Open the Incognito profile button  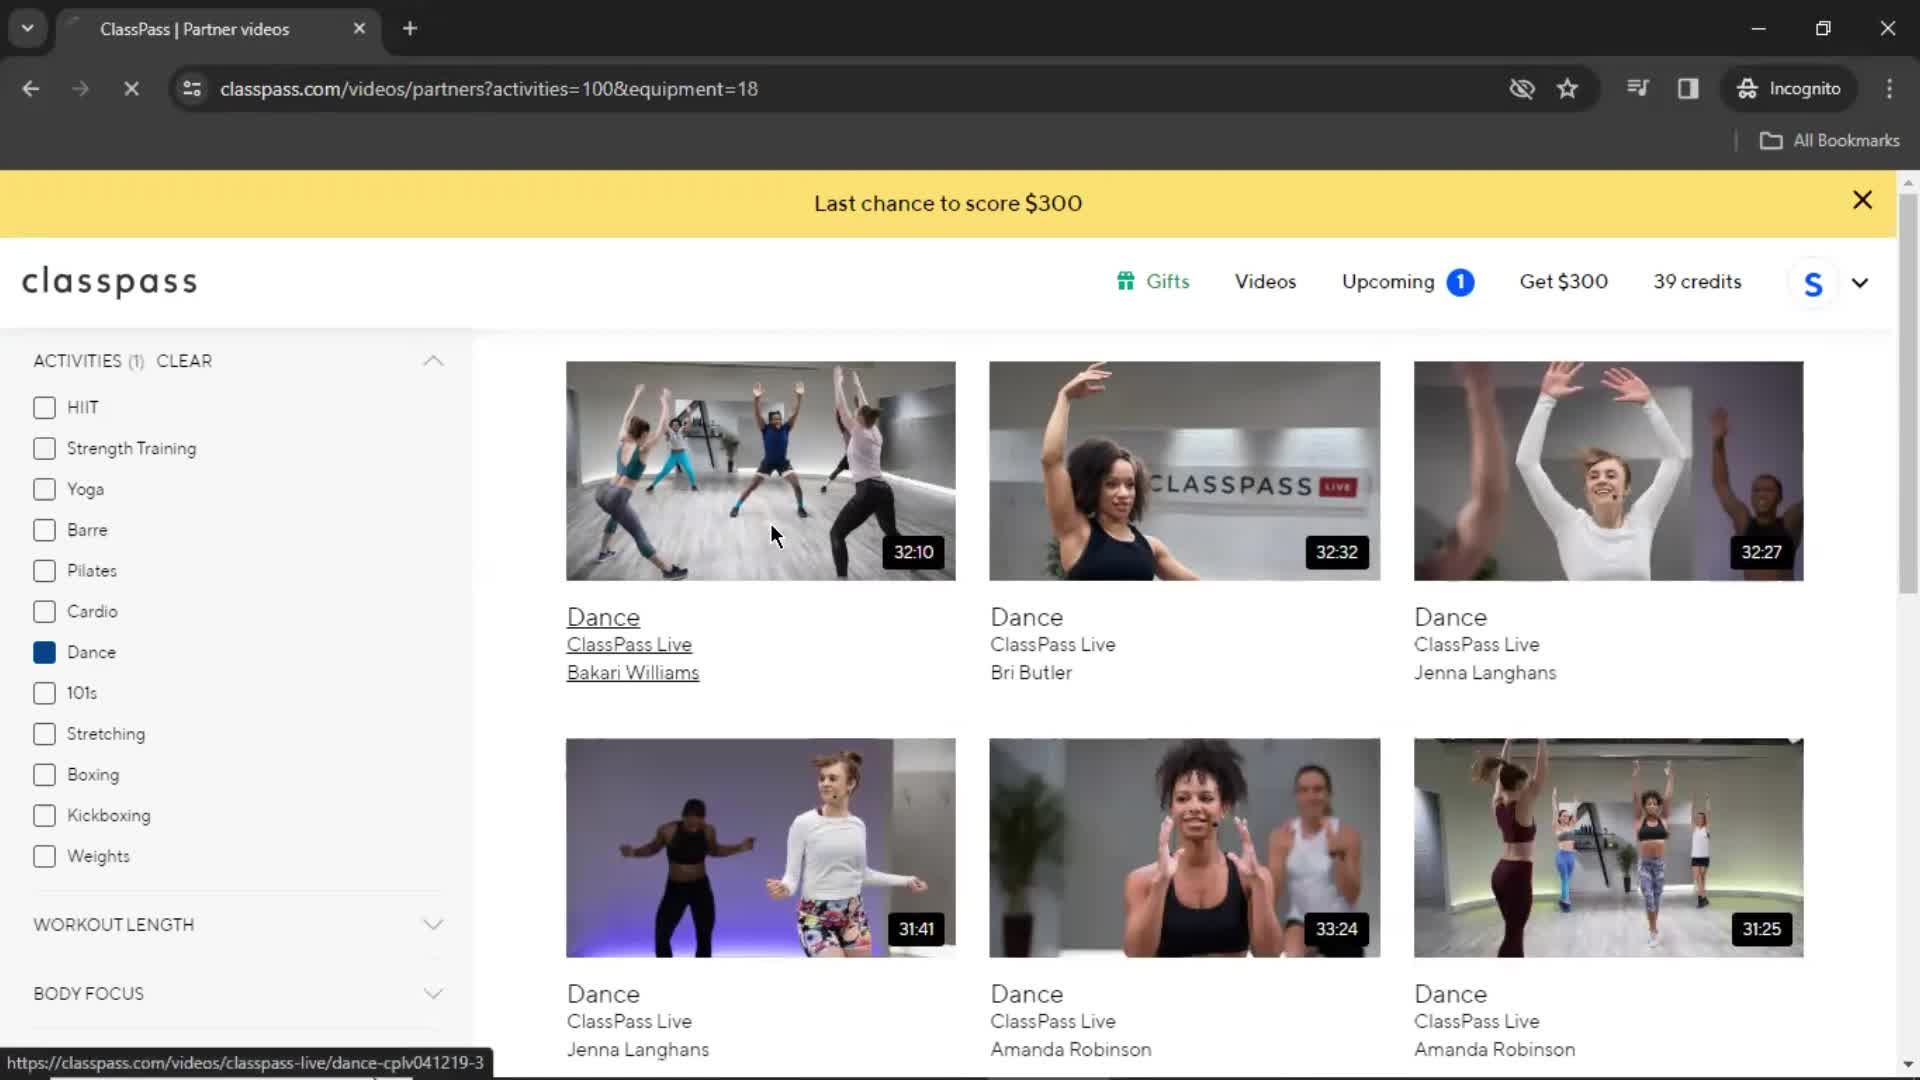click(x=1789, y=89)
